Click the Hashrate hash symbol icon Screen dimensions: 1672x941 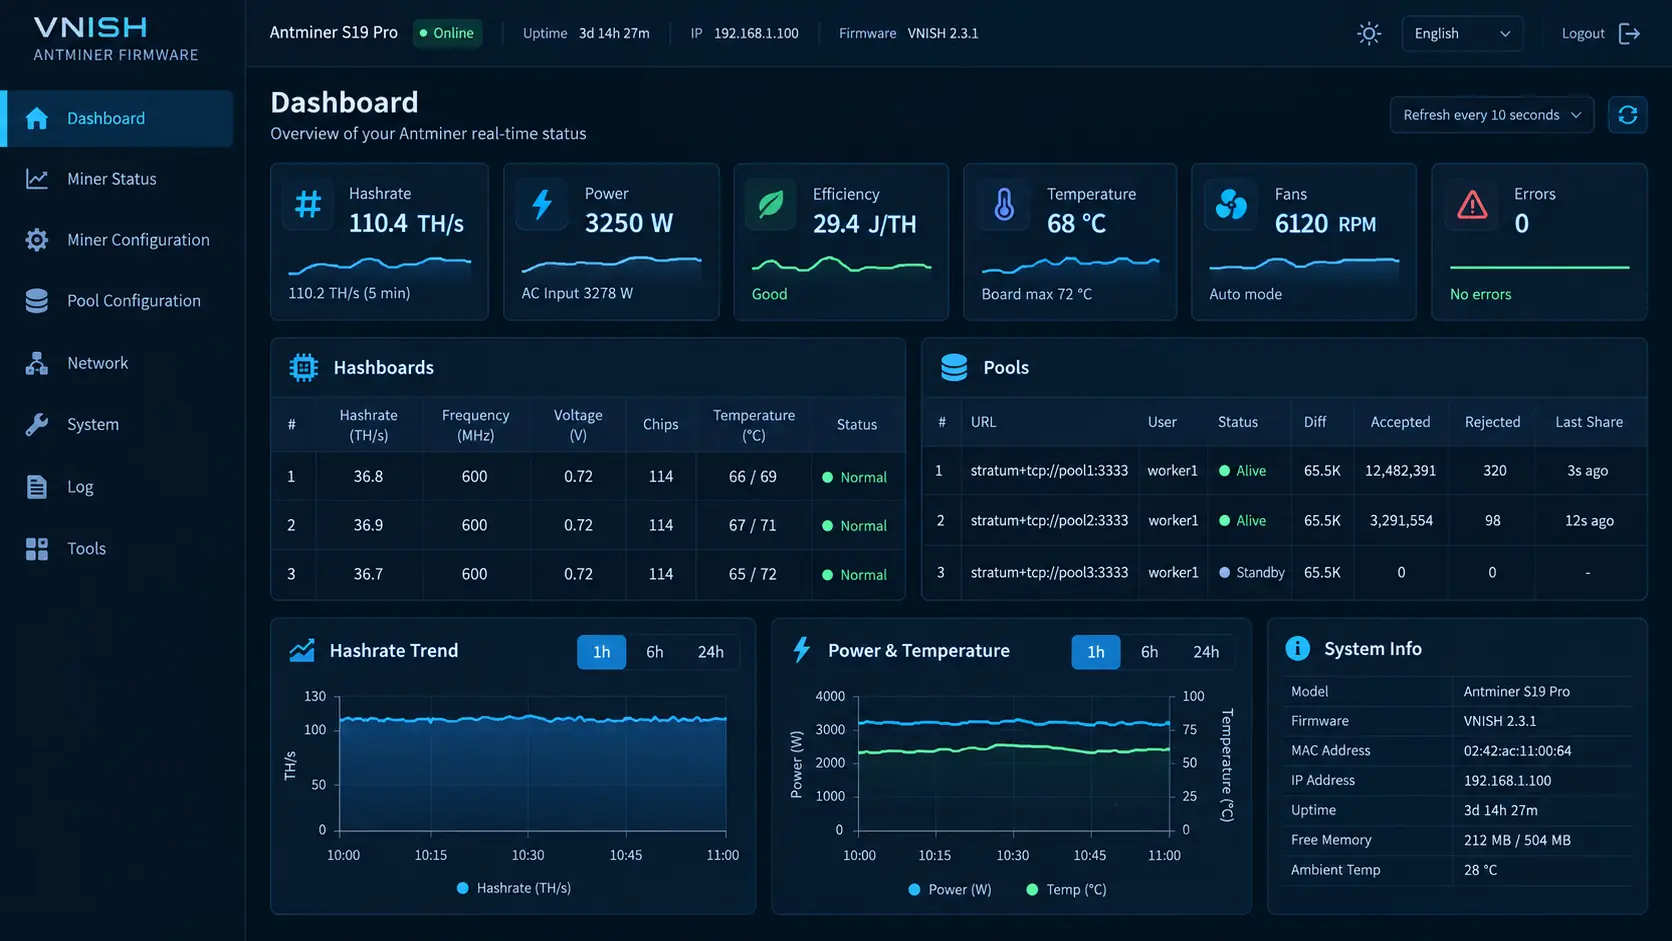pyautogui.click(x=308, y=205)
